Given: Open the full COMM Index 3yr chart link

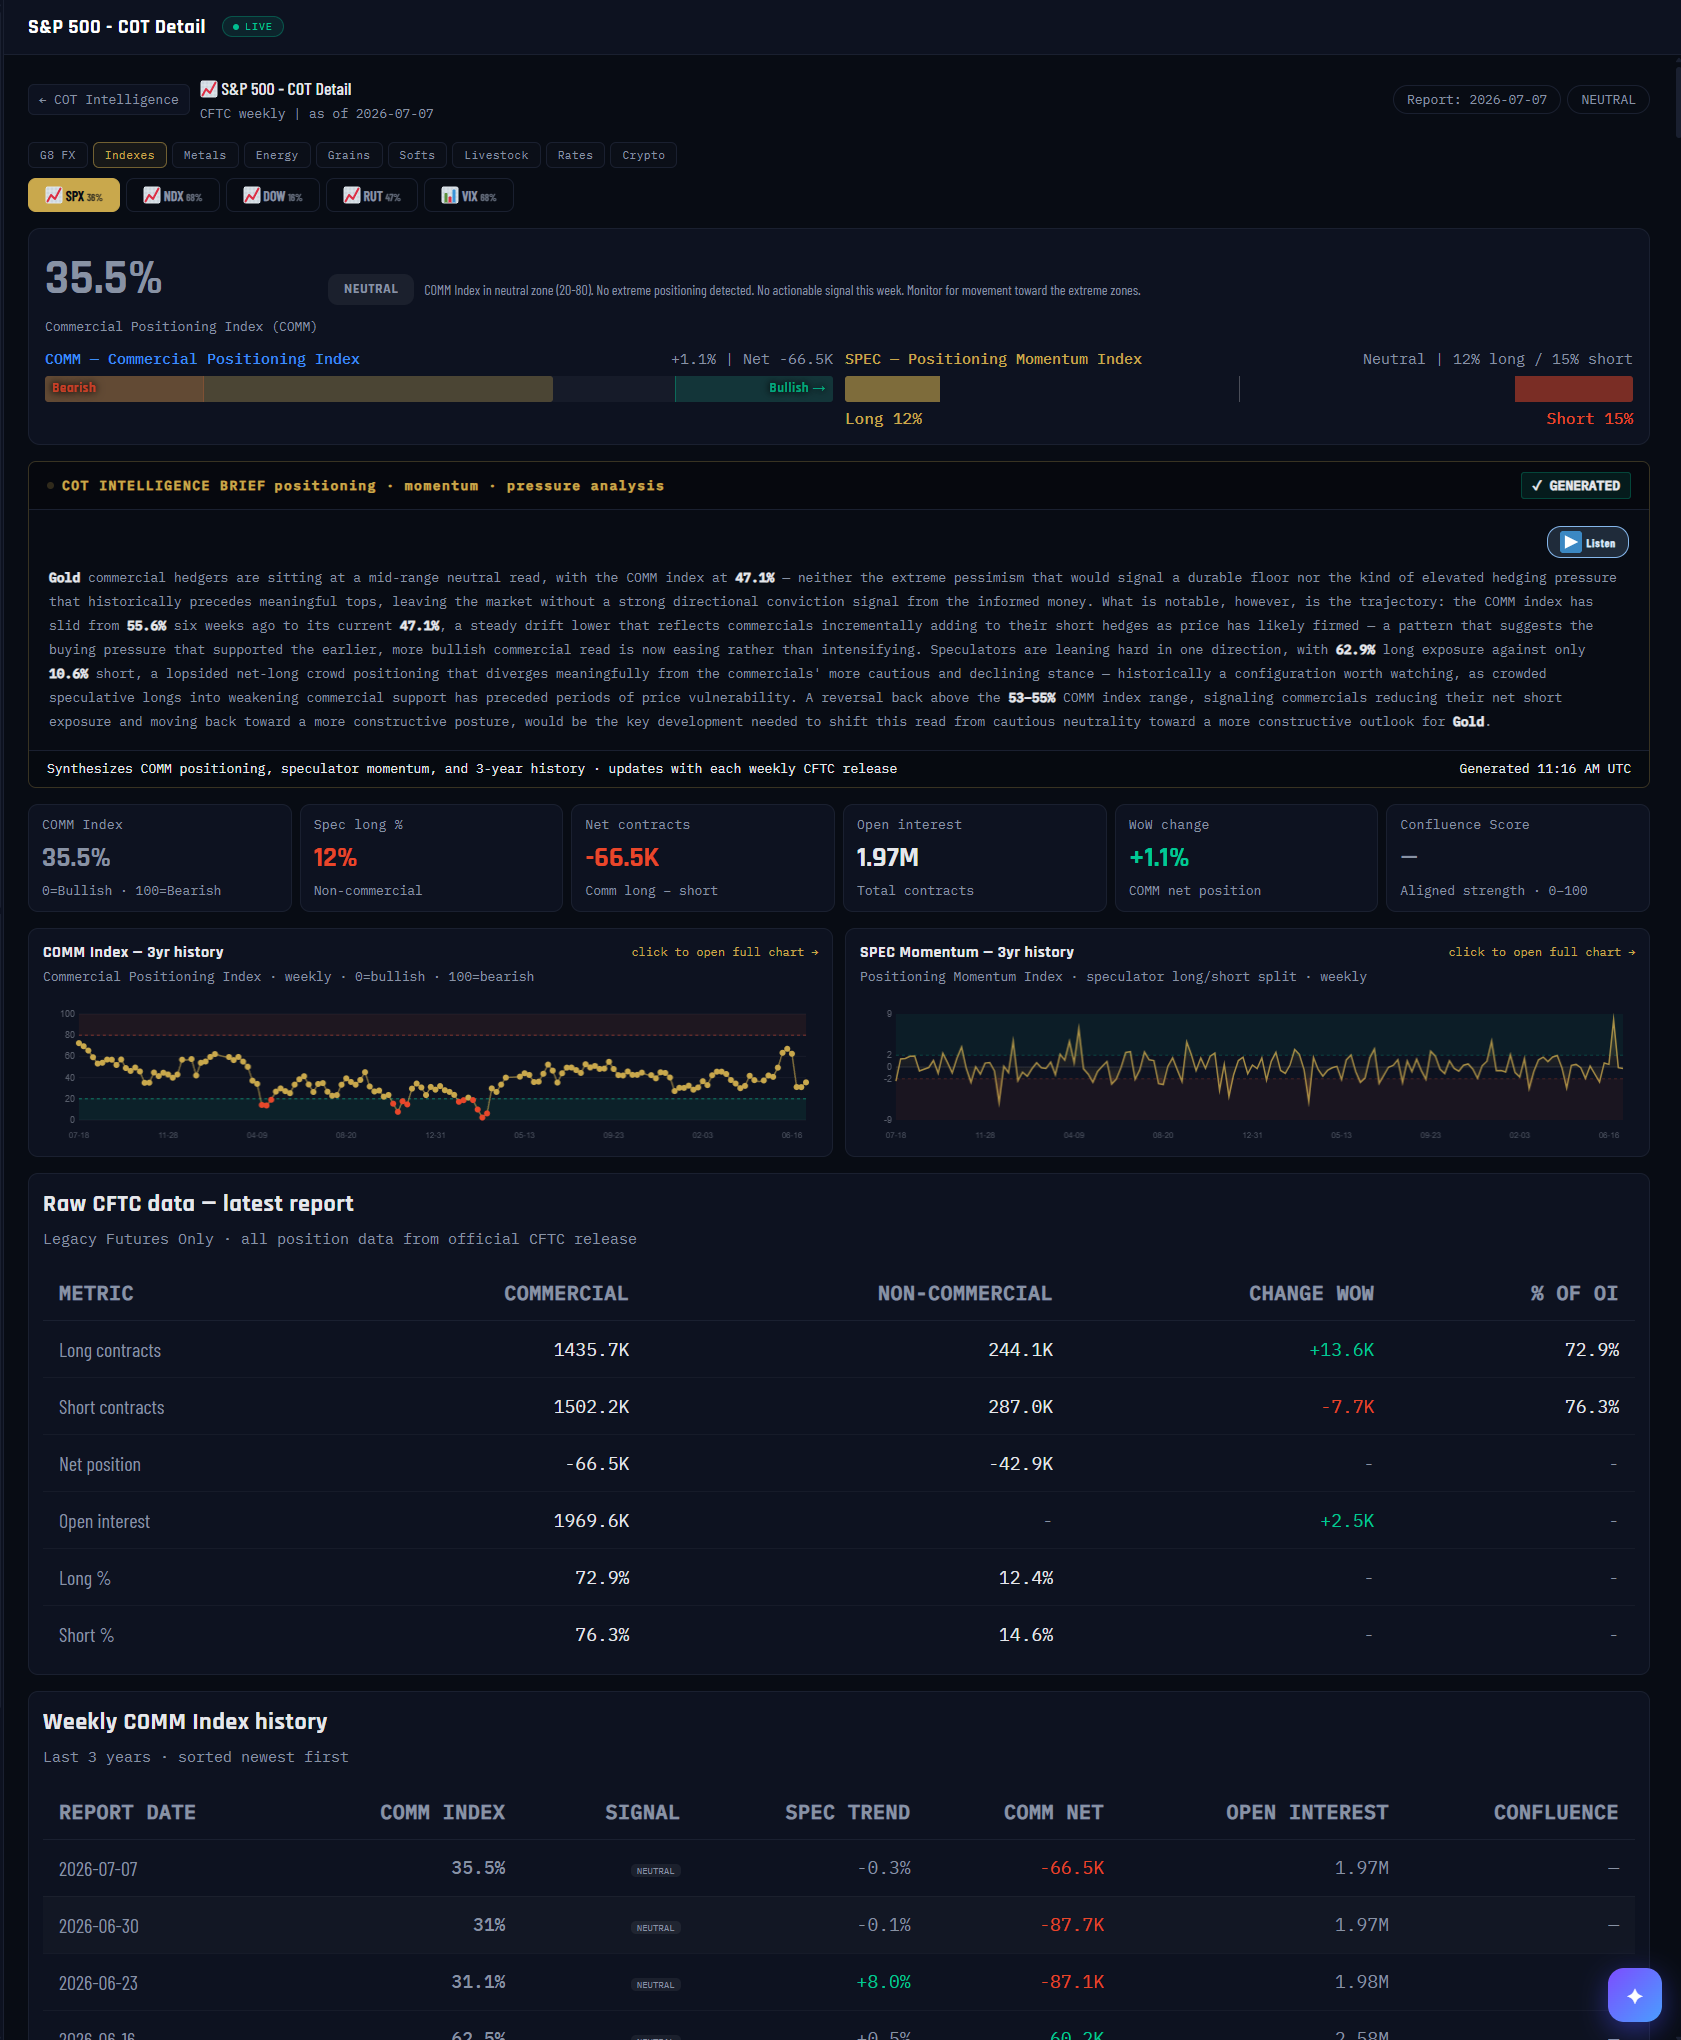Looking at the screenshot, I should (725, 952).
